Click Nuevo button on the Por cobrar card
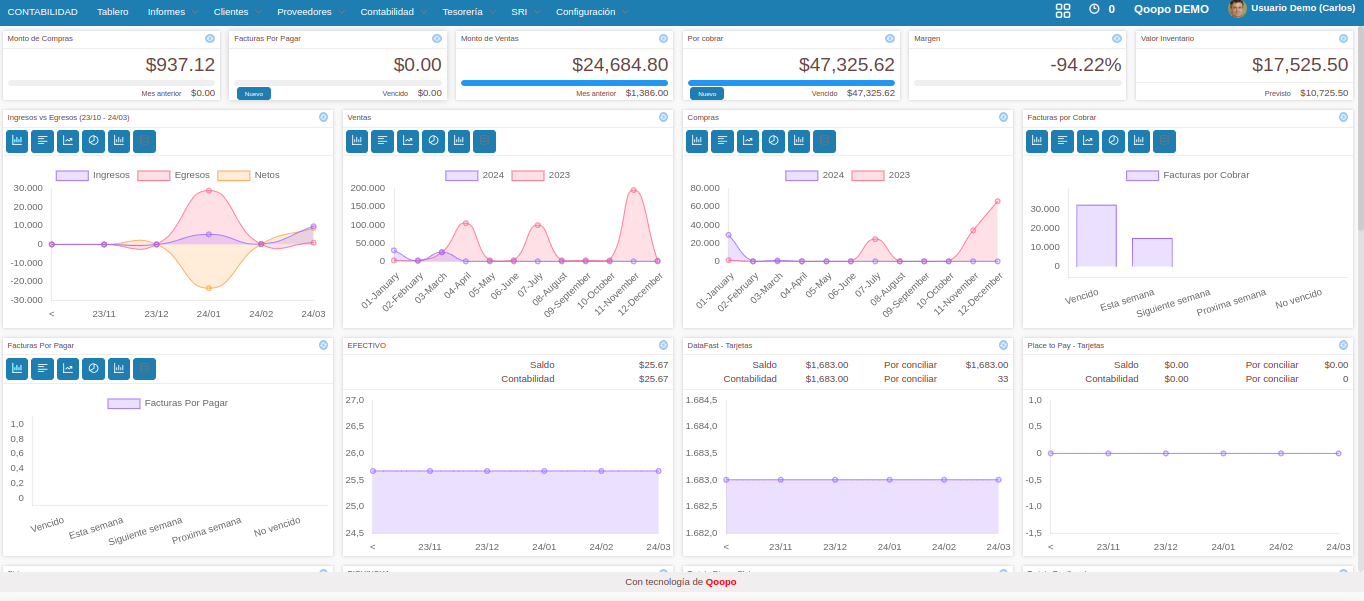The height and width of the screenshot is (601, 1364). 707,93
